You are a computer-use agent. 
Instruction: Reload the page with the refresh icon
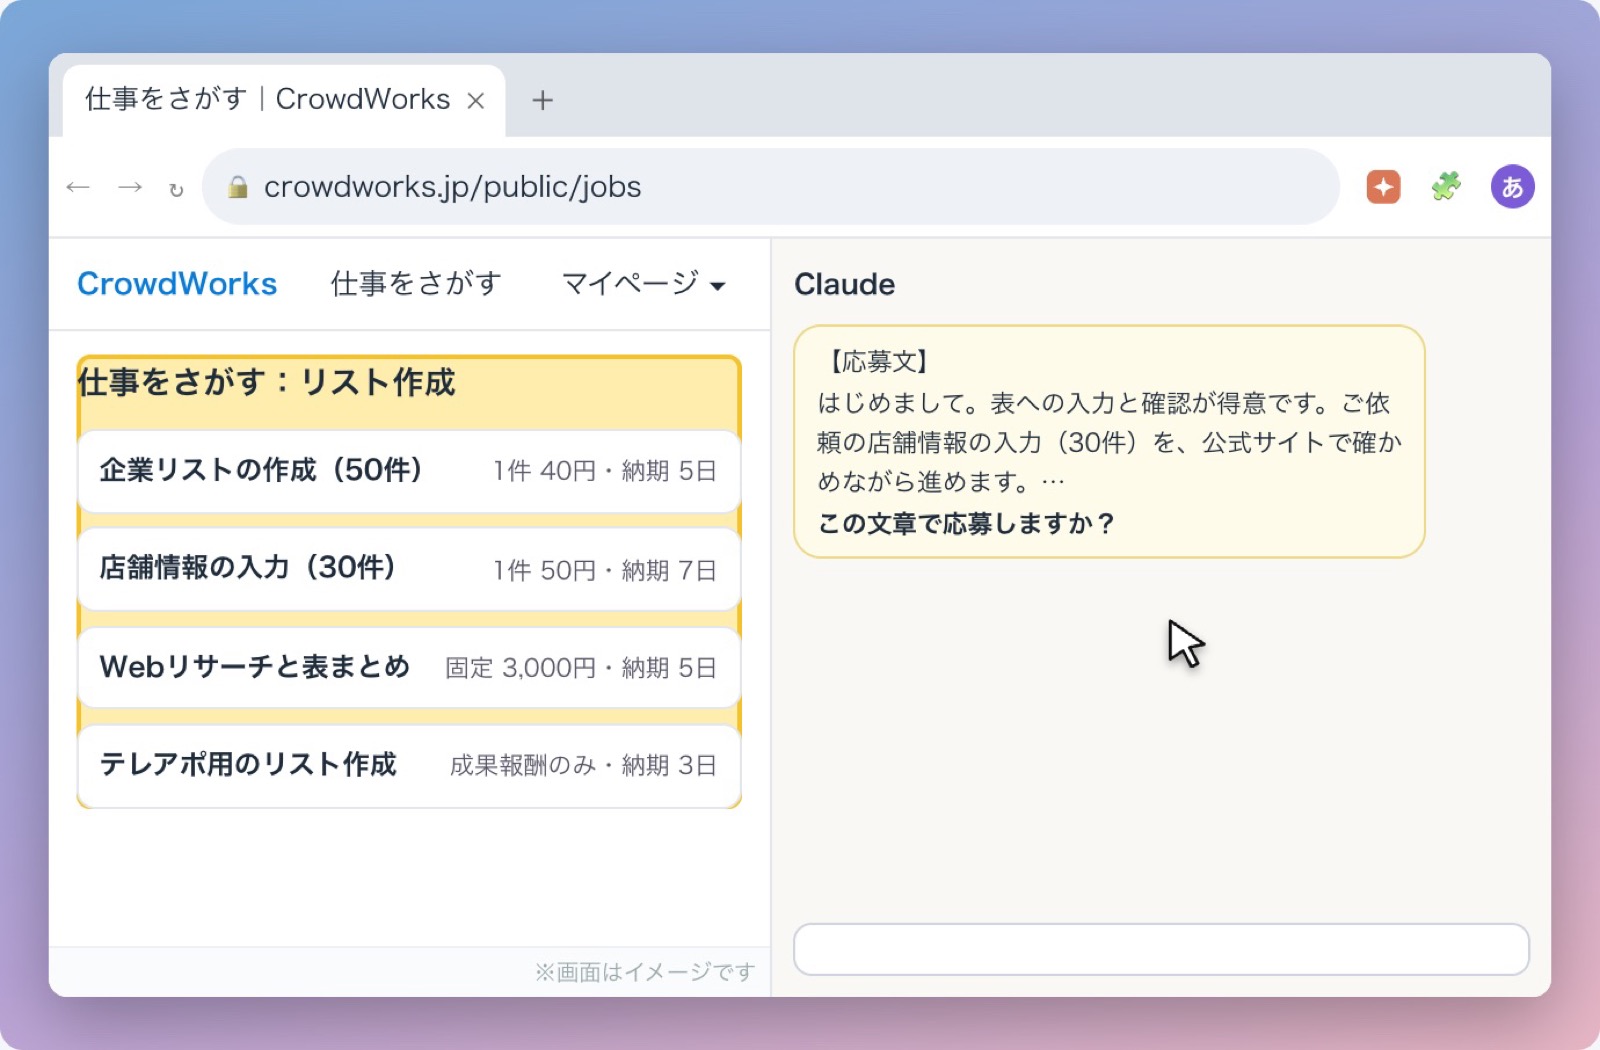pyautogui.click(x=176, y=189)
